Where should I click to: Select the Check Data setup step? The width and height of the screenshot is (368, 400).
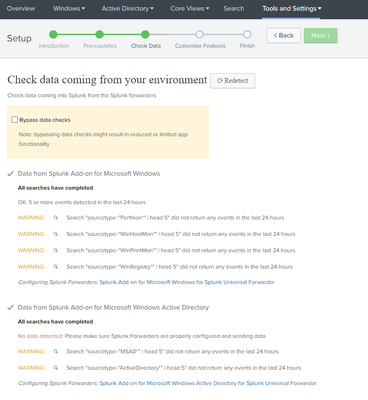[145, 34]
